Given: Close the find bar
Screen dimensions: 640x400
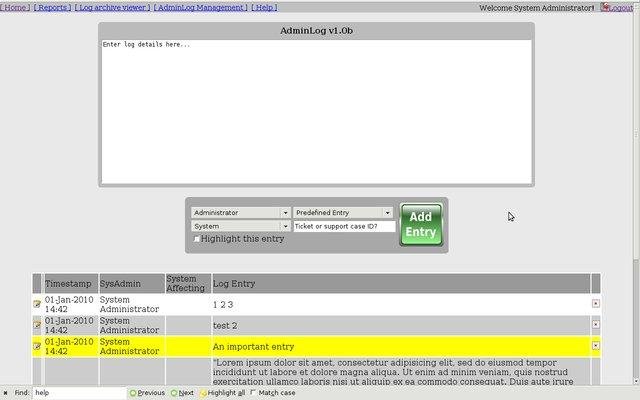Looking at the screenshot, I should coord(5,393).
